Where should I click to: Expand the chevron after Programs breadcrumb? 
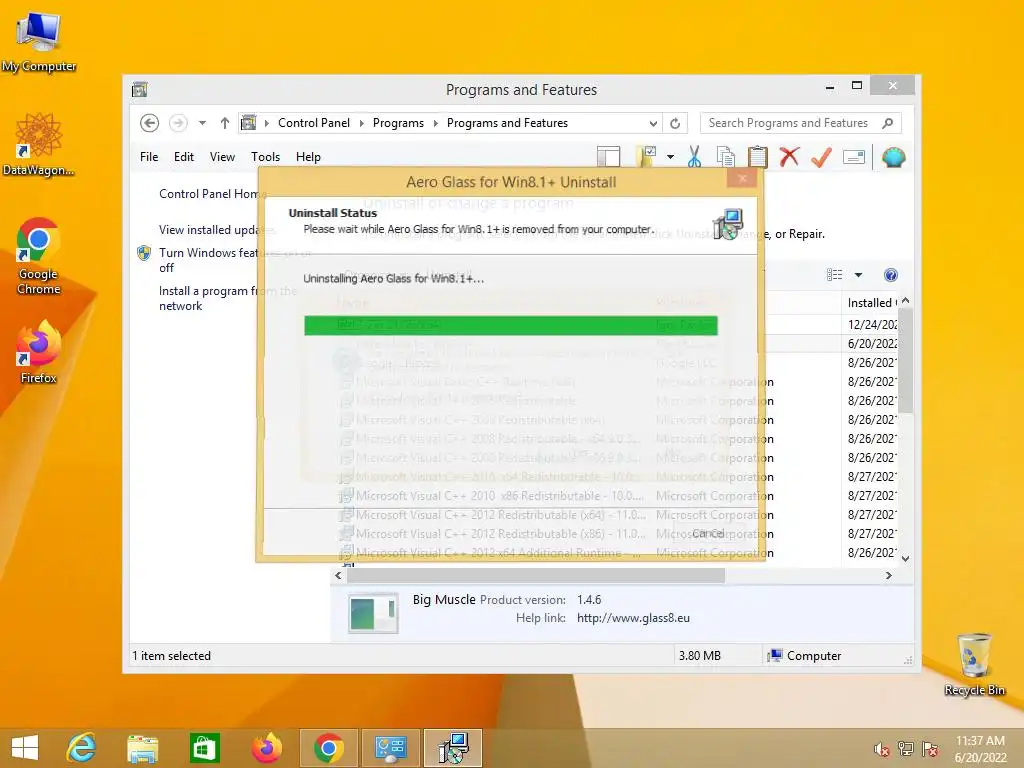[436, 123]
